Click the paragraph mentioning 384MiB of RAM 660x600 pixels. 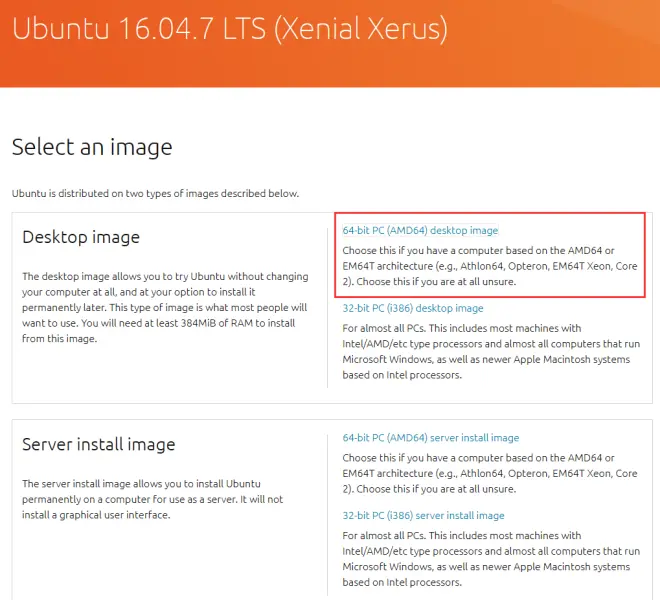click(165, 307)
